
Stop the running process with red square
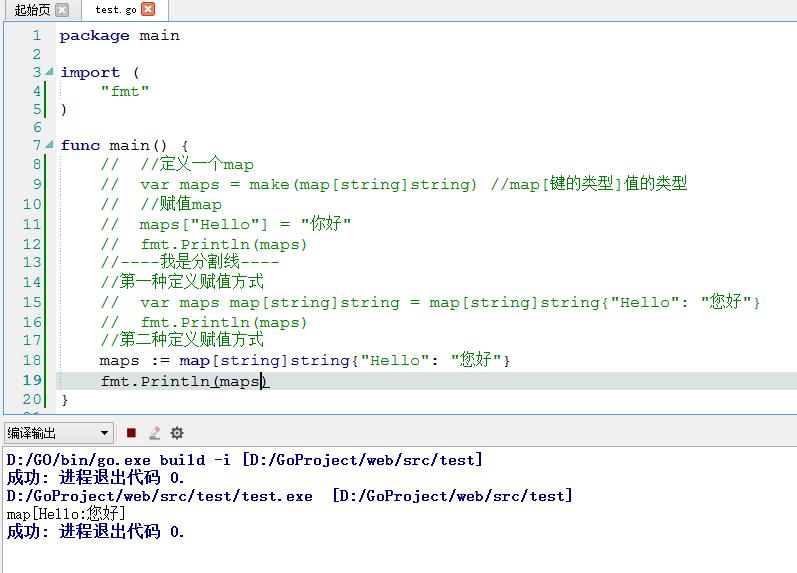(x=131, y=433)
